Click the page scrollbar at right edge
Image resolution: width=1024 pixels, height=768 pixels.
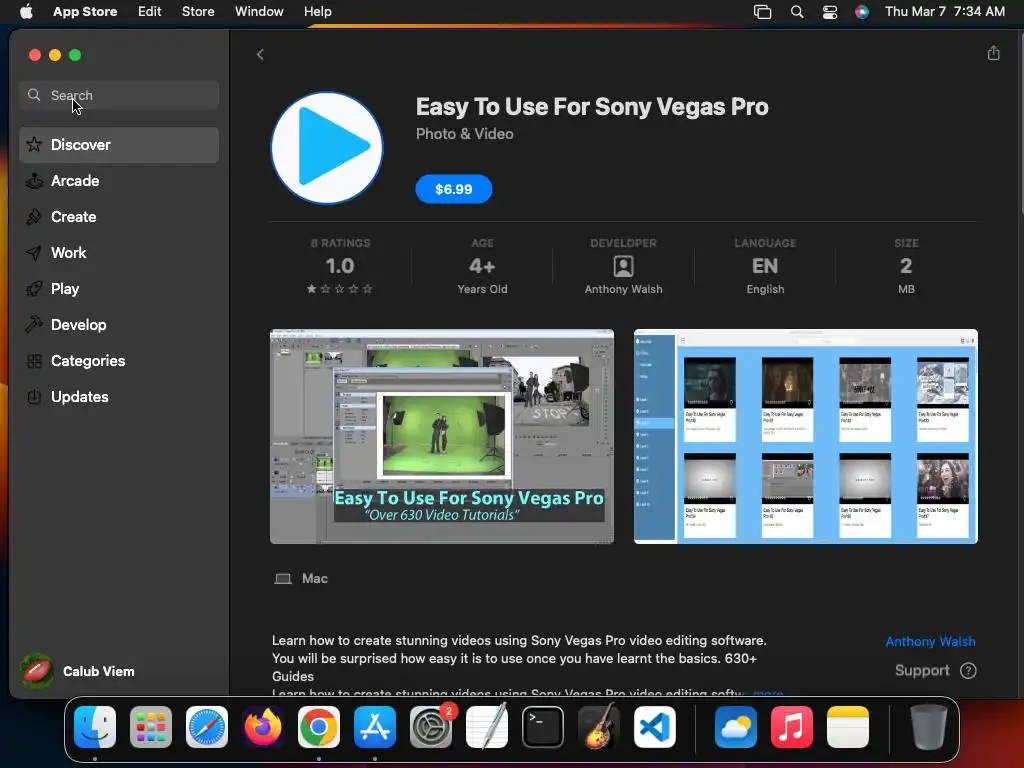pyautogui.click(x=1021, y=124)
